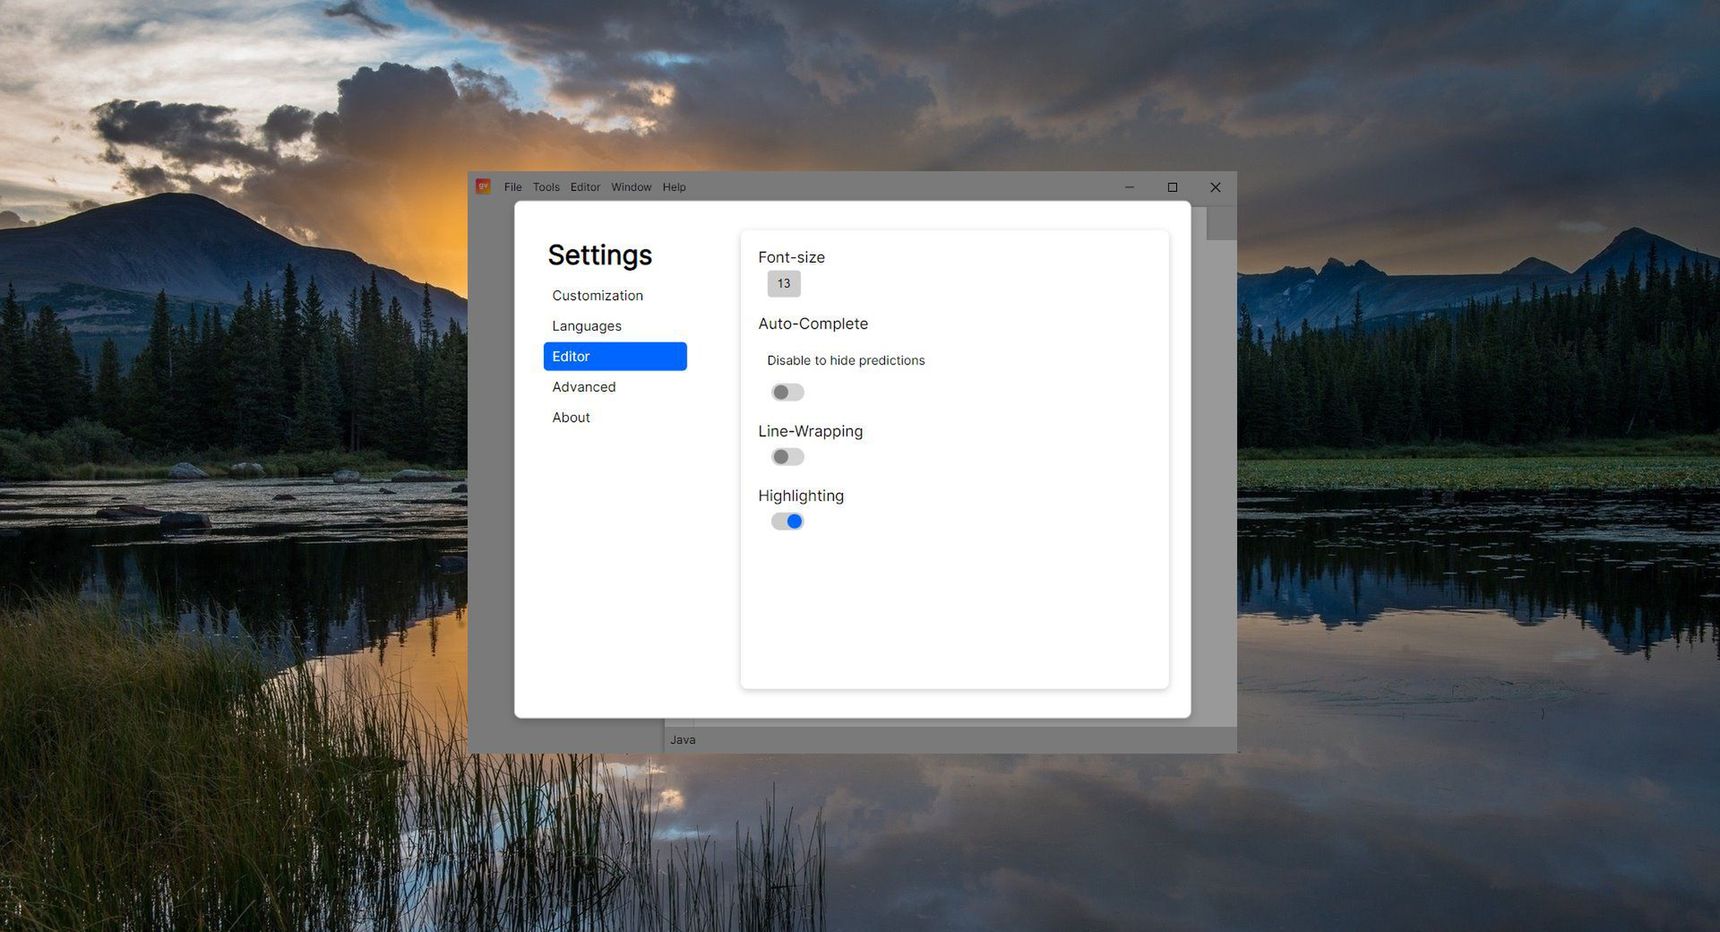1720x932 pixels.
Task: Disable the Highlighting toggle
Action: pyautogui.click(x=787, y=521)
